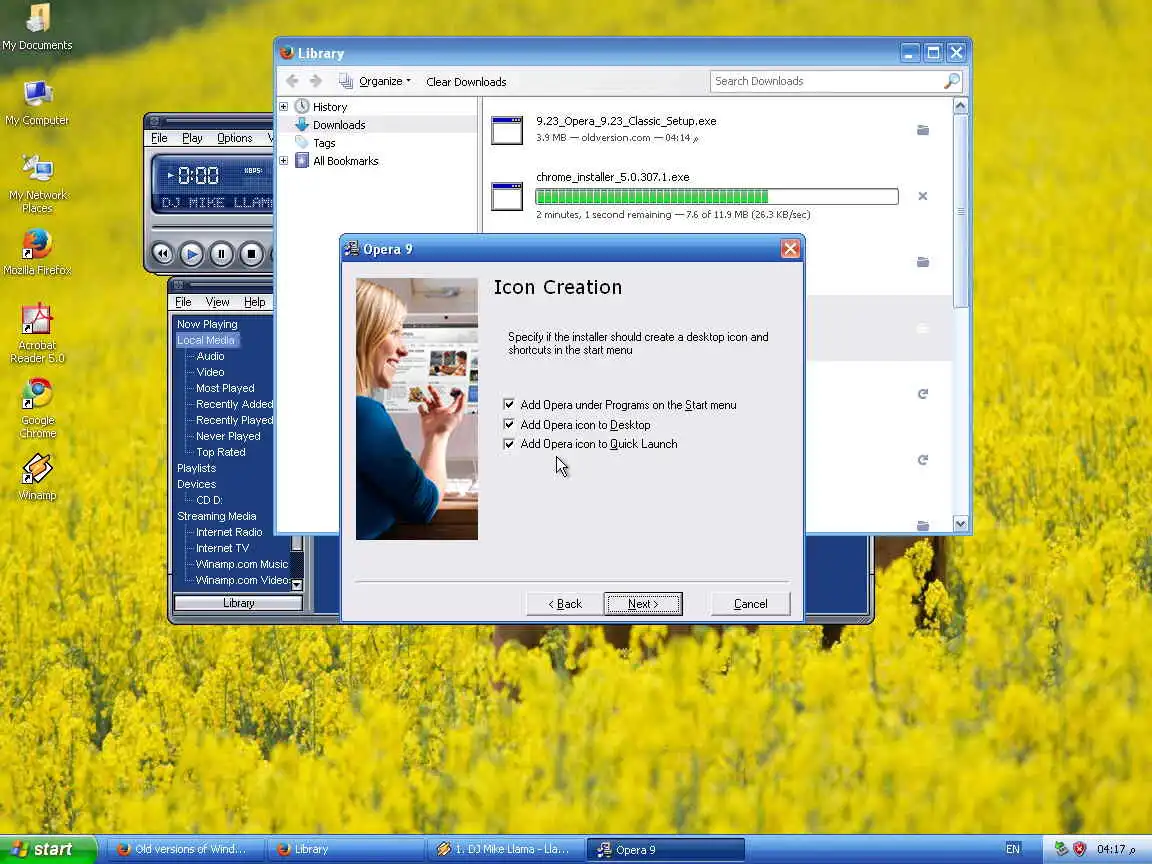Viewport: 1152px width, 864px height.
Task: Expand History tree node in Library
Action: [284, 107]
